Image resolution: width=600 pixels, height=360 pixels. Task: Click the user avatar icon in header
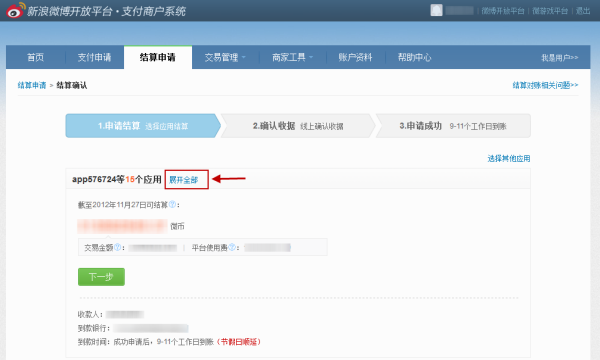pos(436,10)
